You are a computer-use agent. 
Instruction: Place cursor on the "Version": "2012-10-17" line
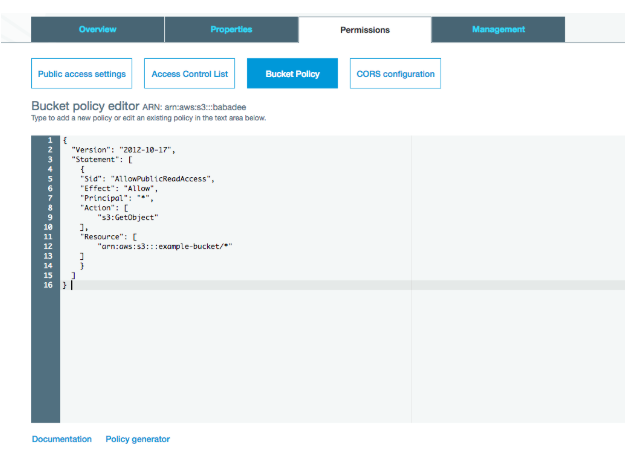123,150
